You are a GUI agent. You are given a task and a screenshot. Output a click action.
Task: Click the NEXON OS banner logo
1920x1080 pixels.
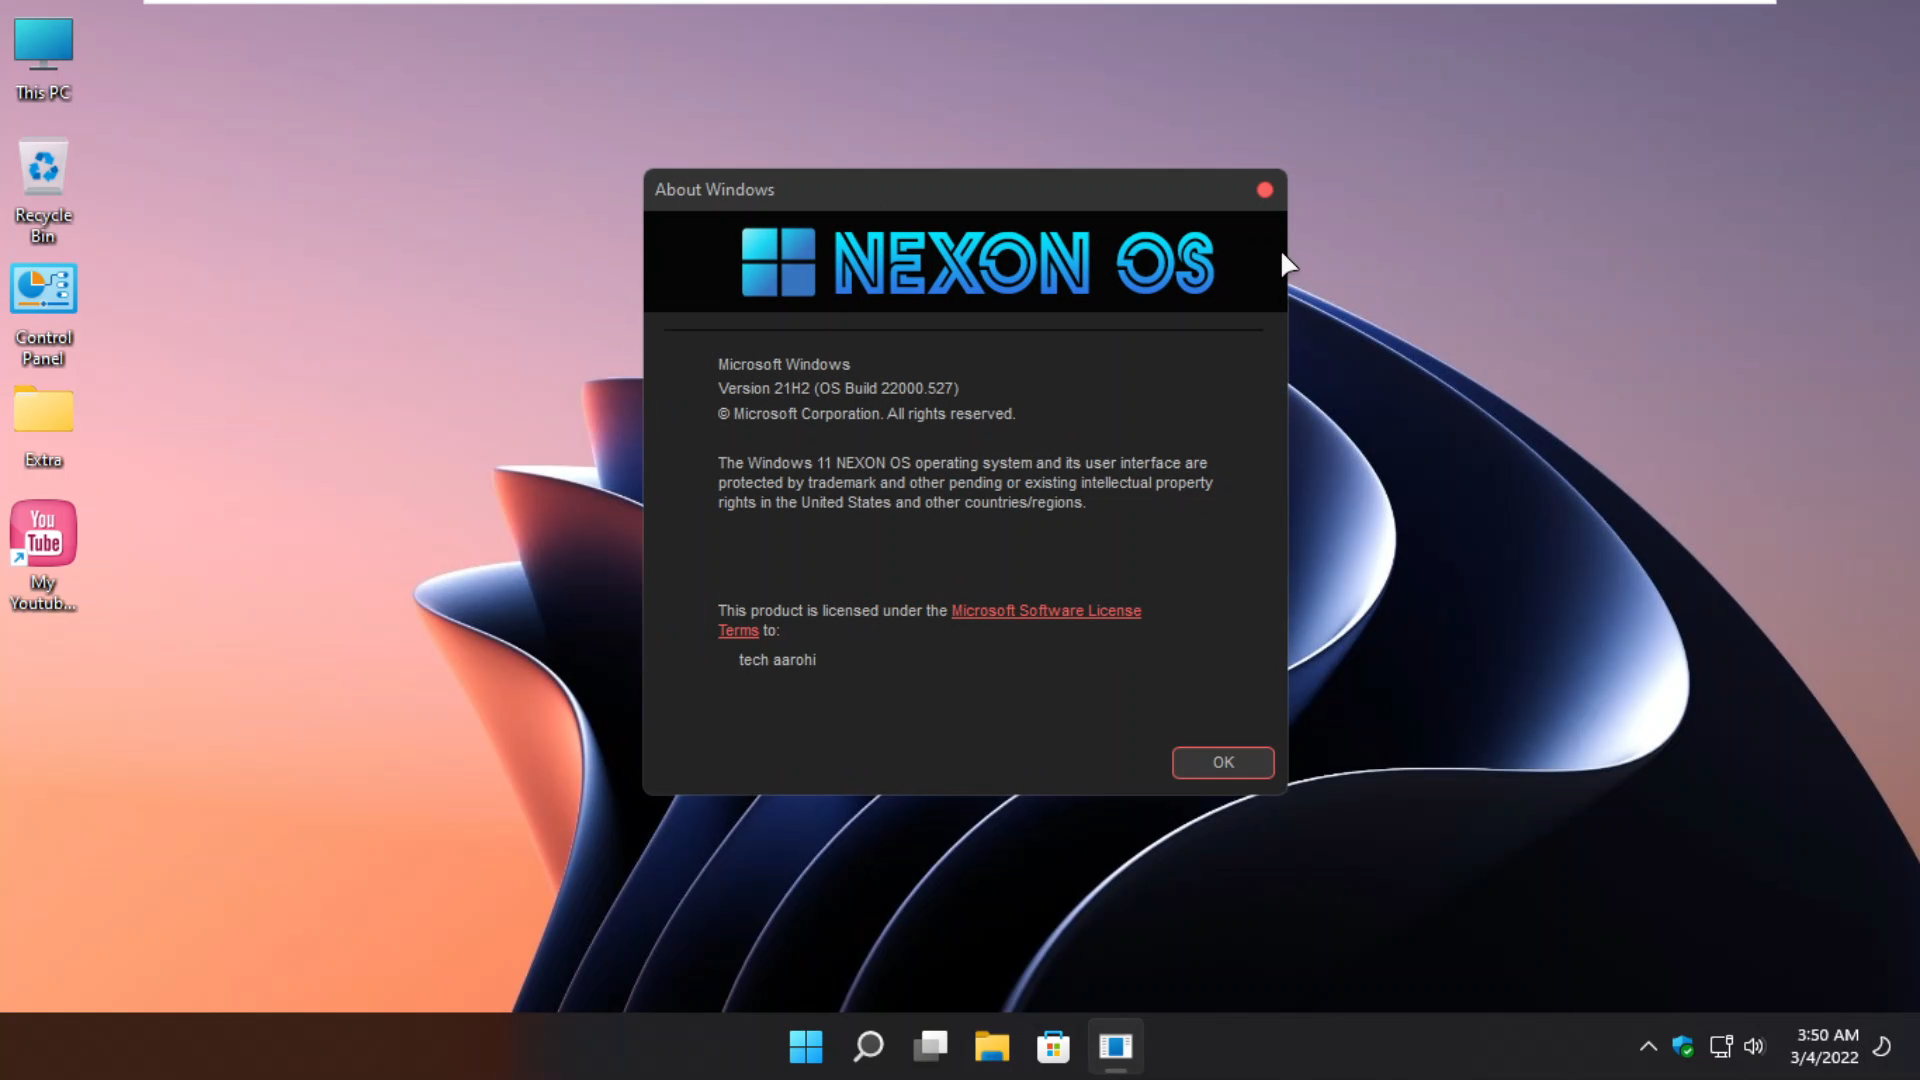pyautogui.click(x=978, y=263)
